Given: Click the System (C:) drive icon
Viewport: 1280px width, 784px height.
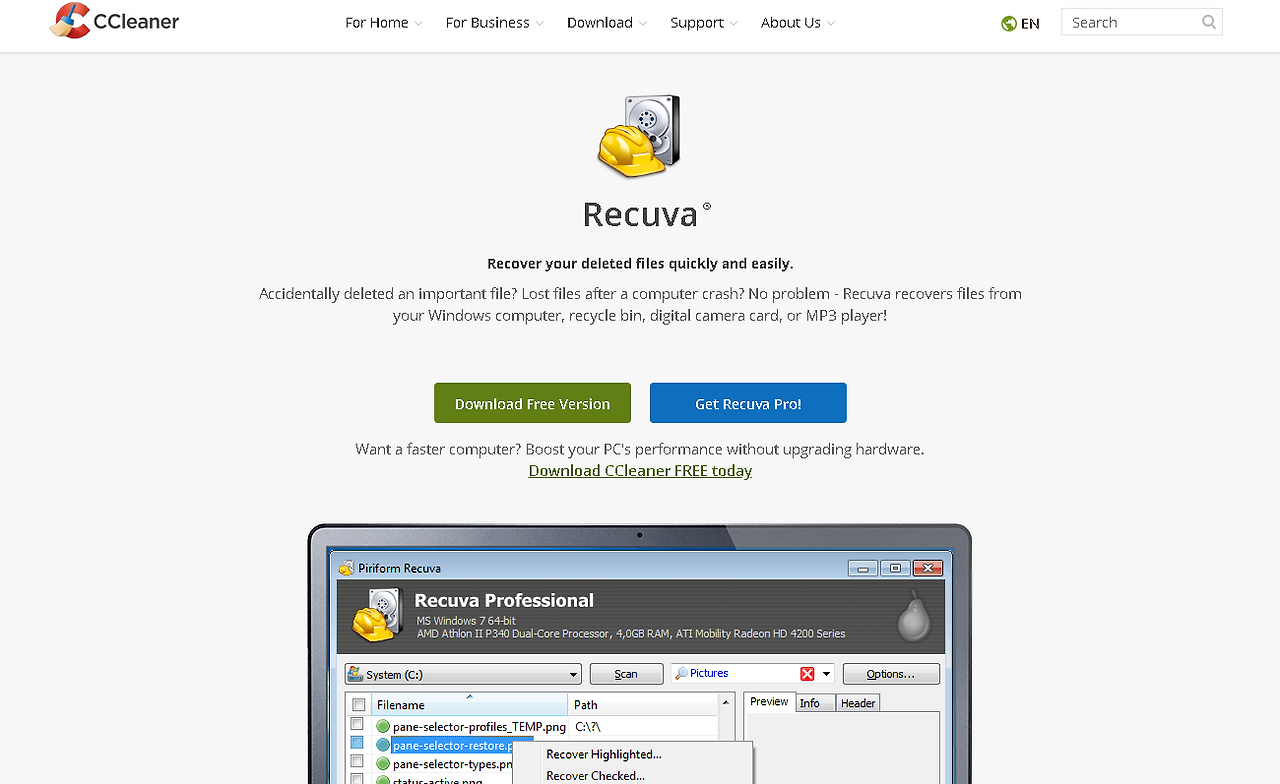Looking at the screenshot, I should tap(355, 674).
